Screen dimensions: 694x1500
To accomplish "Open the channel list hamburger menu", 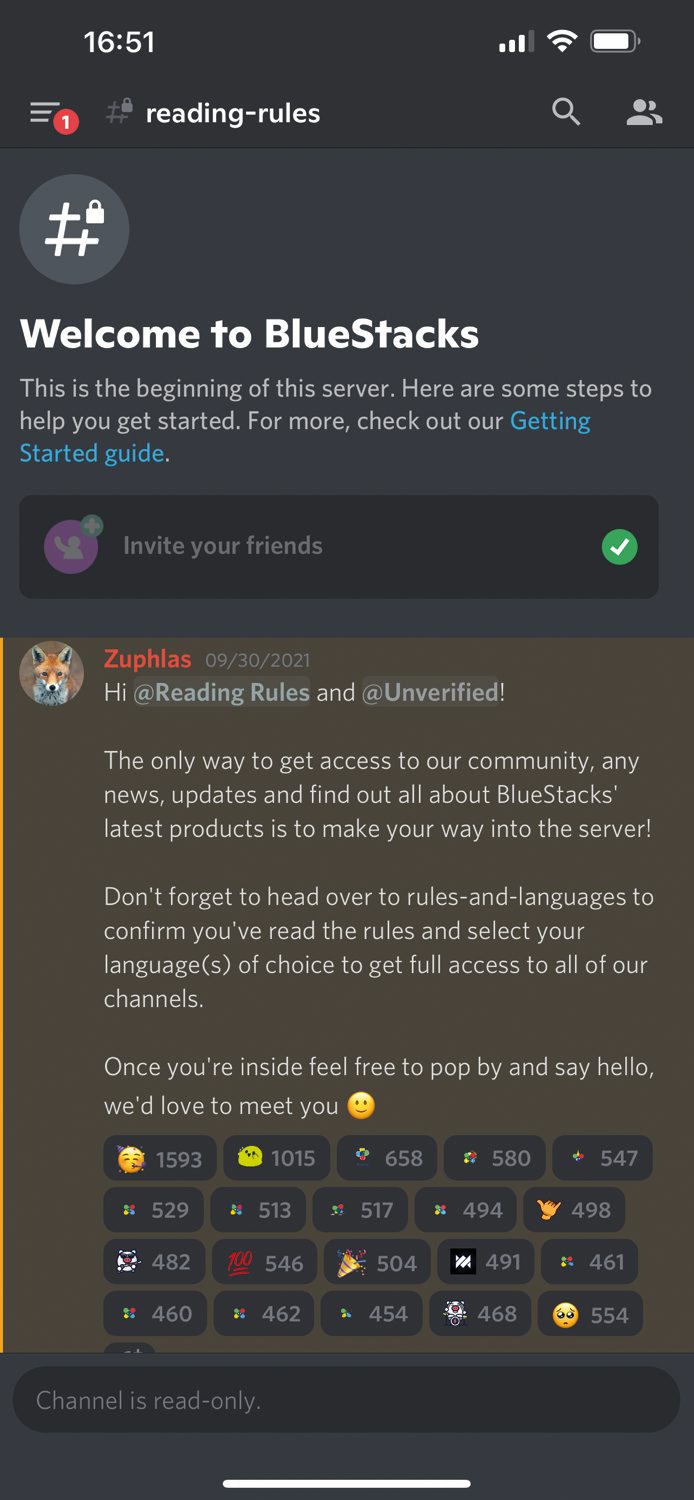I will (46, 113).
